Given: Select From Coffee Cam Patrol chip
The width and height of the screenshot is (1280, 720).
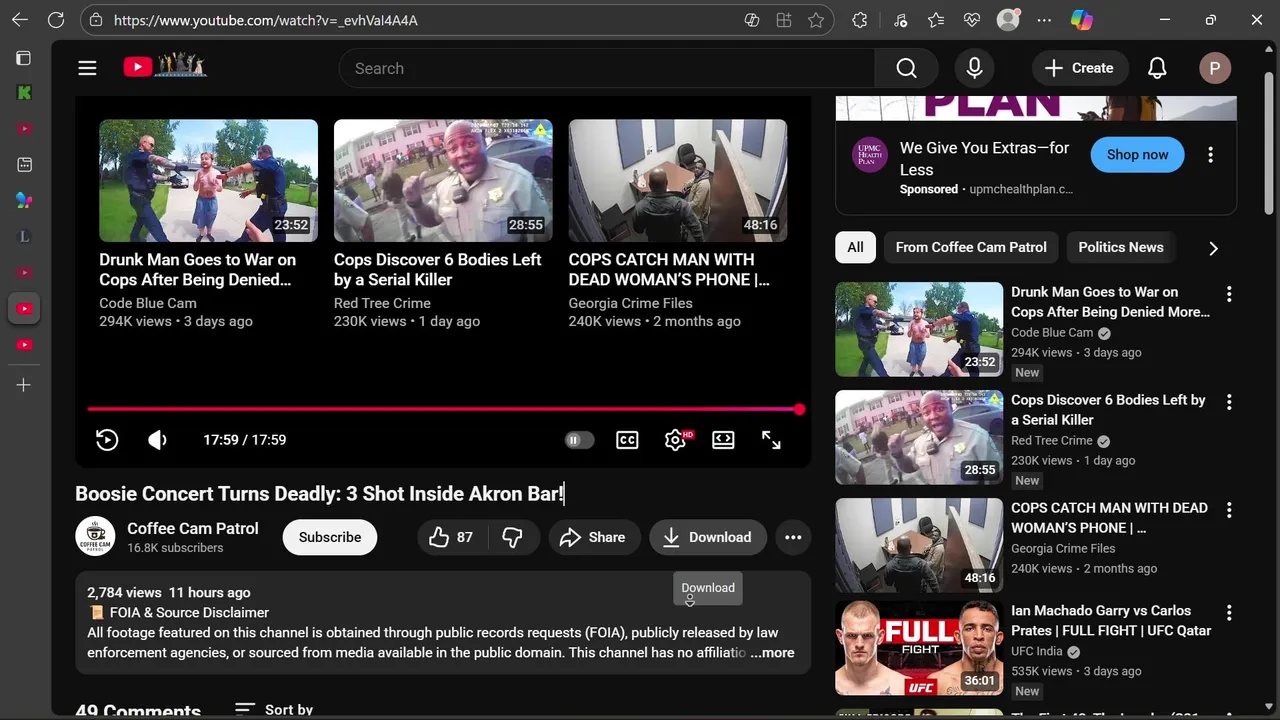Looking at the screenshot, I should click(x=971, y=247).
